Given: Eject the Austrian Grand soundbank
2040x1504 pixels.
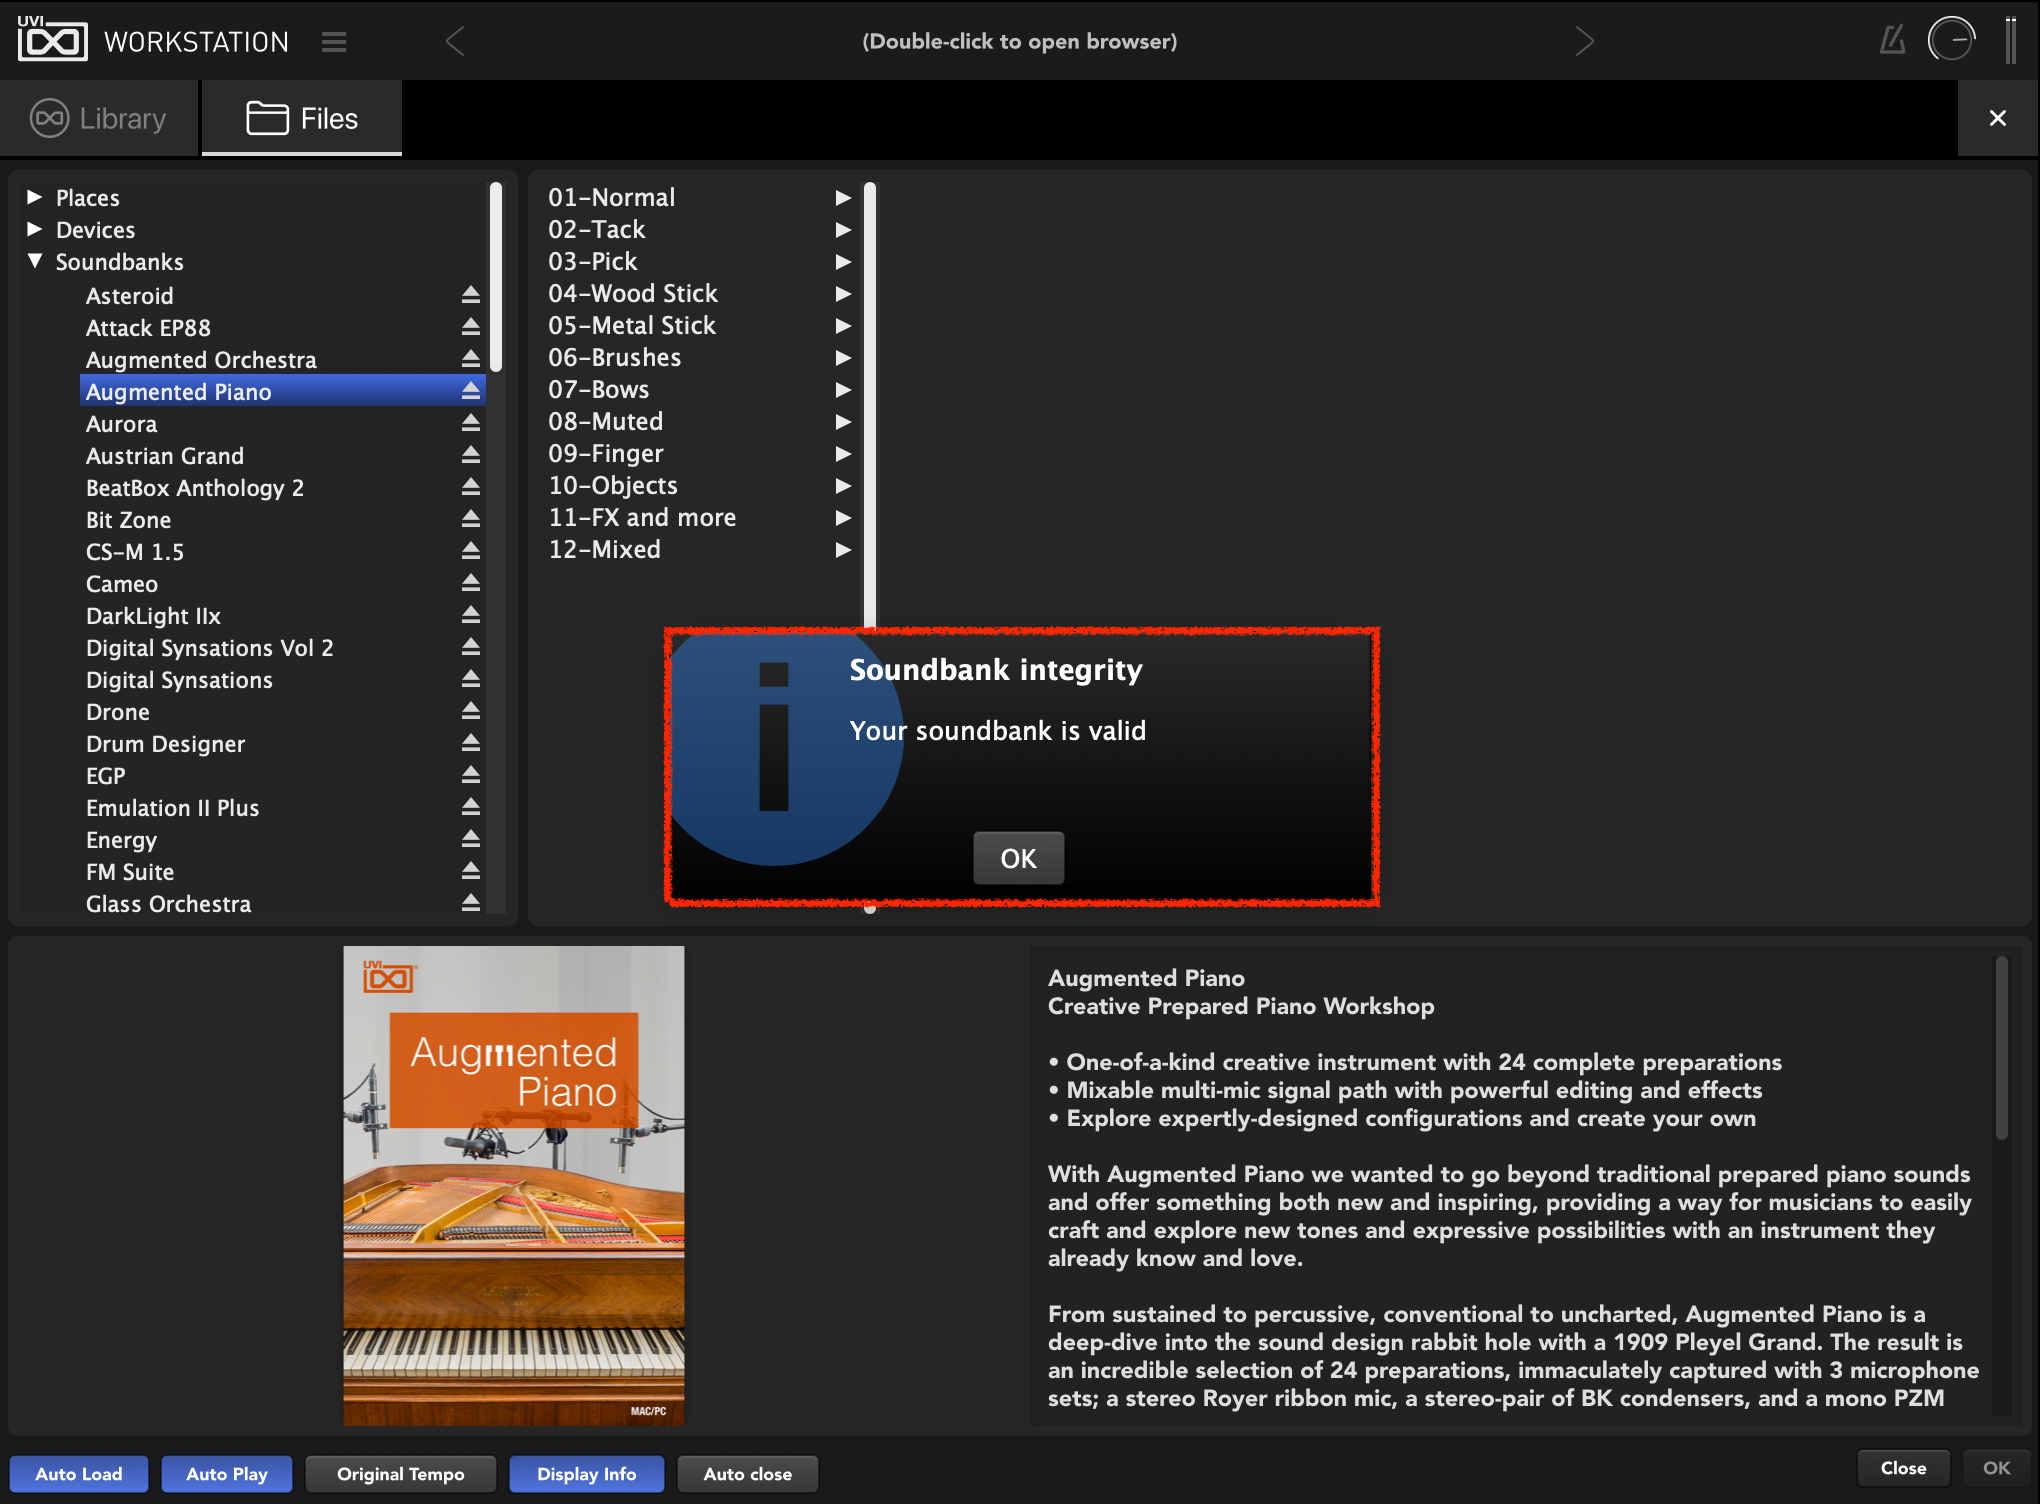Looking at the screenshot, I should coord(471,455).
